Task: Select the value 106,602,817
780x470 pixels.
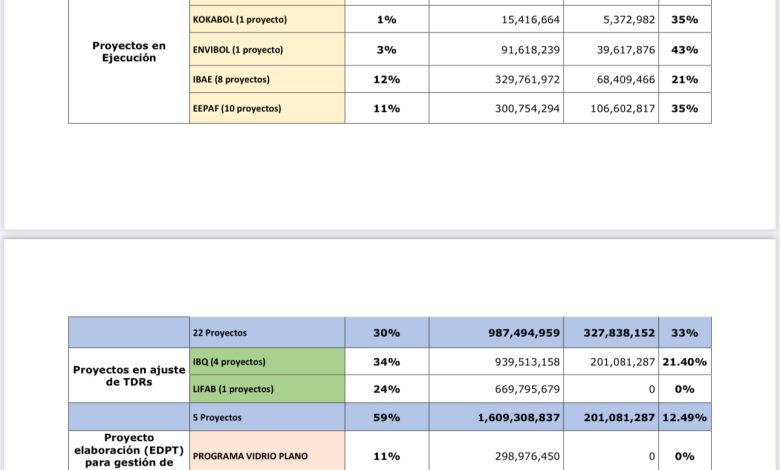Action: tap(610, 108)
